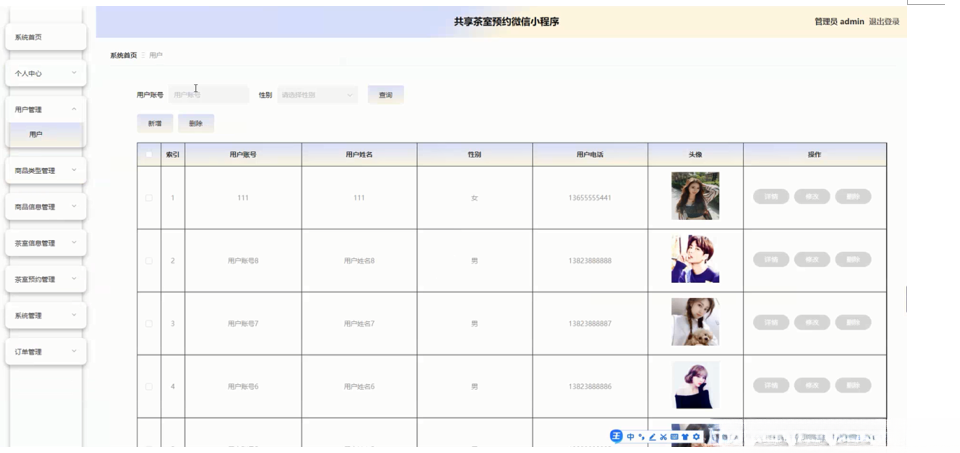Click 退出登录 to log out

click(884, 21)
